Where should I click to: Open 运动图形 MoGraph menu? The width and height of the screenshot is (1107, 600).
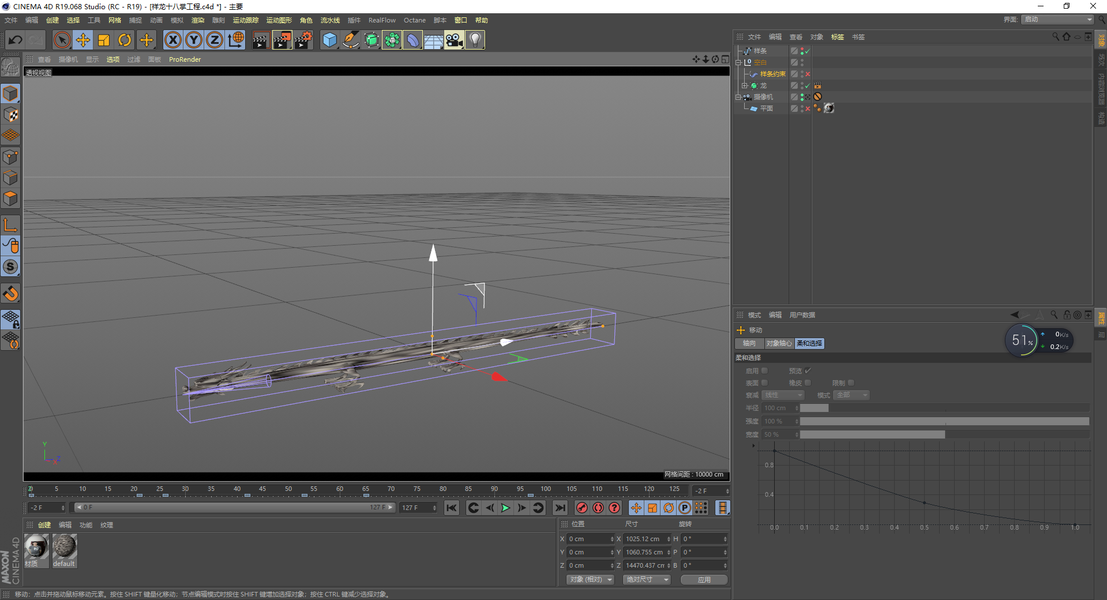tap(279, 20)
